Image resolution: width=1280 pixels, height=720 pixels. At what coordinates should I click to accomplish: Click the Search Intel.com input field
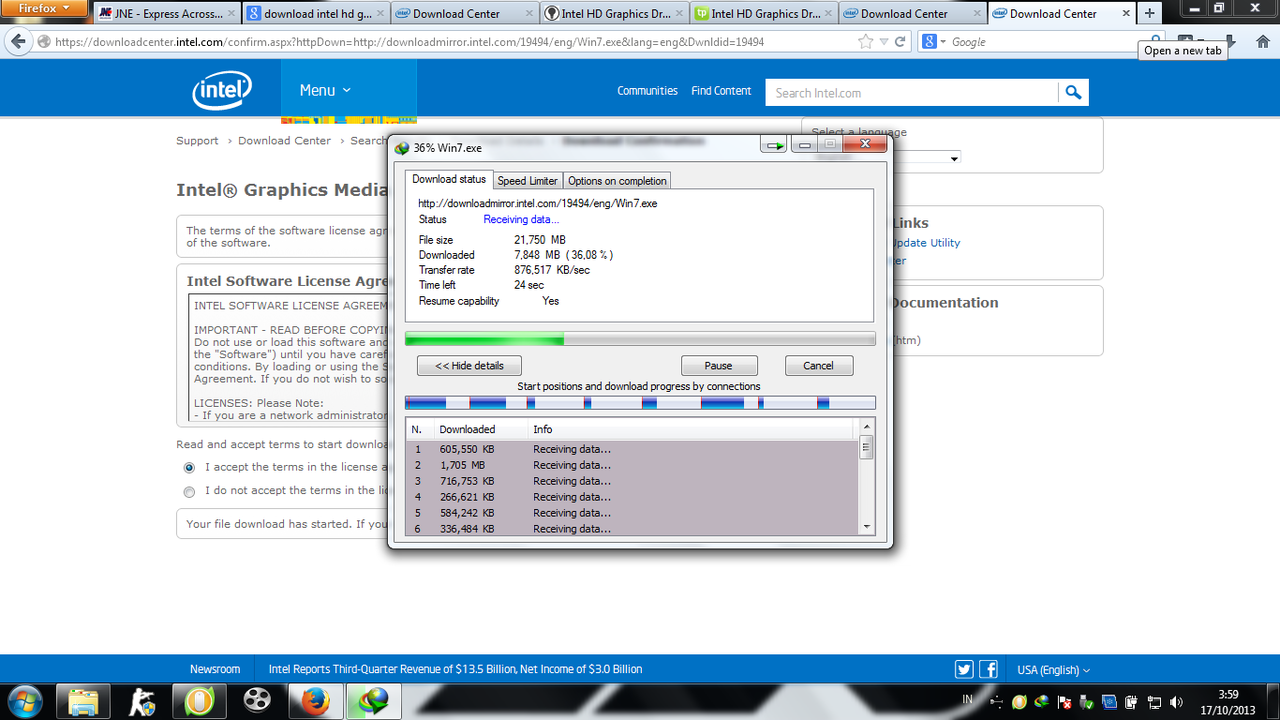[912, 93]
